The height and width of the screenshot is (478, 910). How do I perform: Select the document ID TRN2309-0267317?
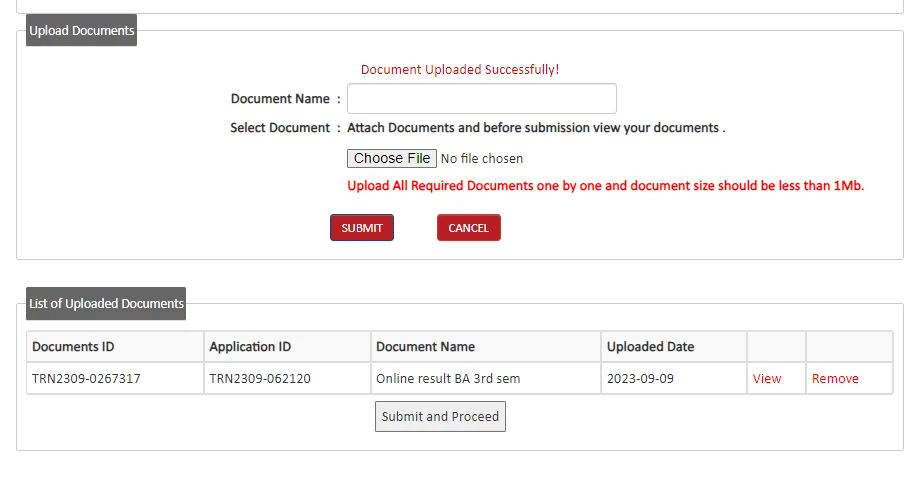click(86, 379)
